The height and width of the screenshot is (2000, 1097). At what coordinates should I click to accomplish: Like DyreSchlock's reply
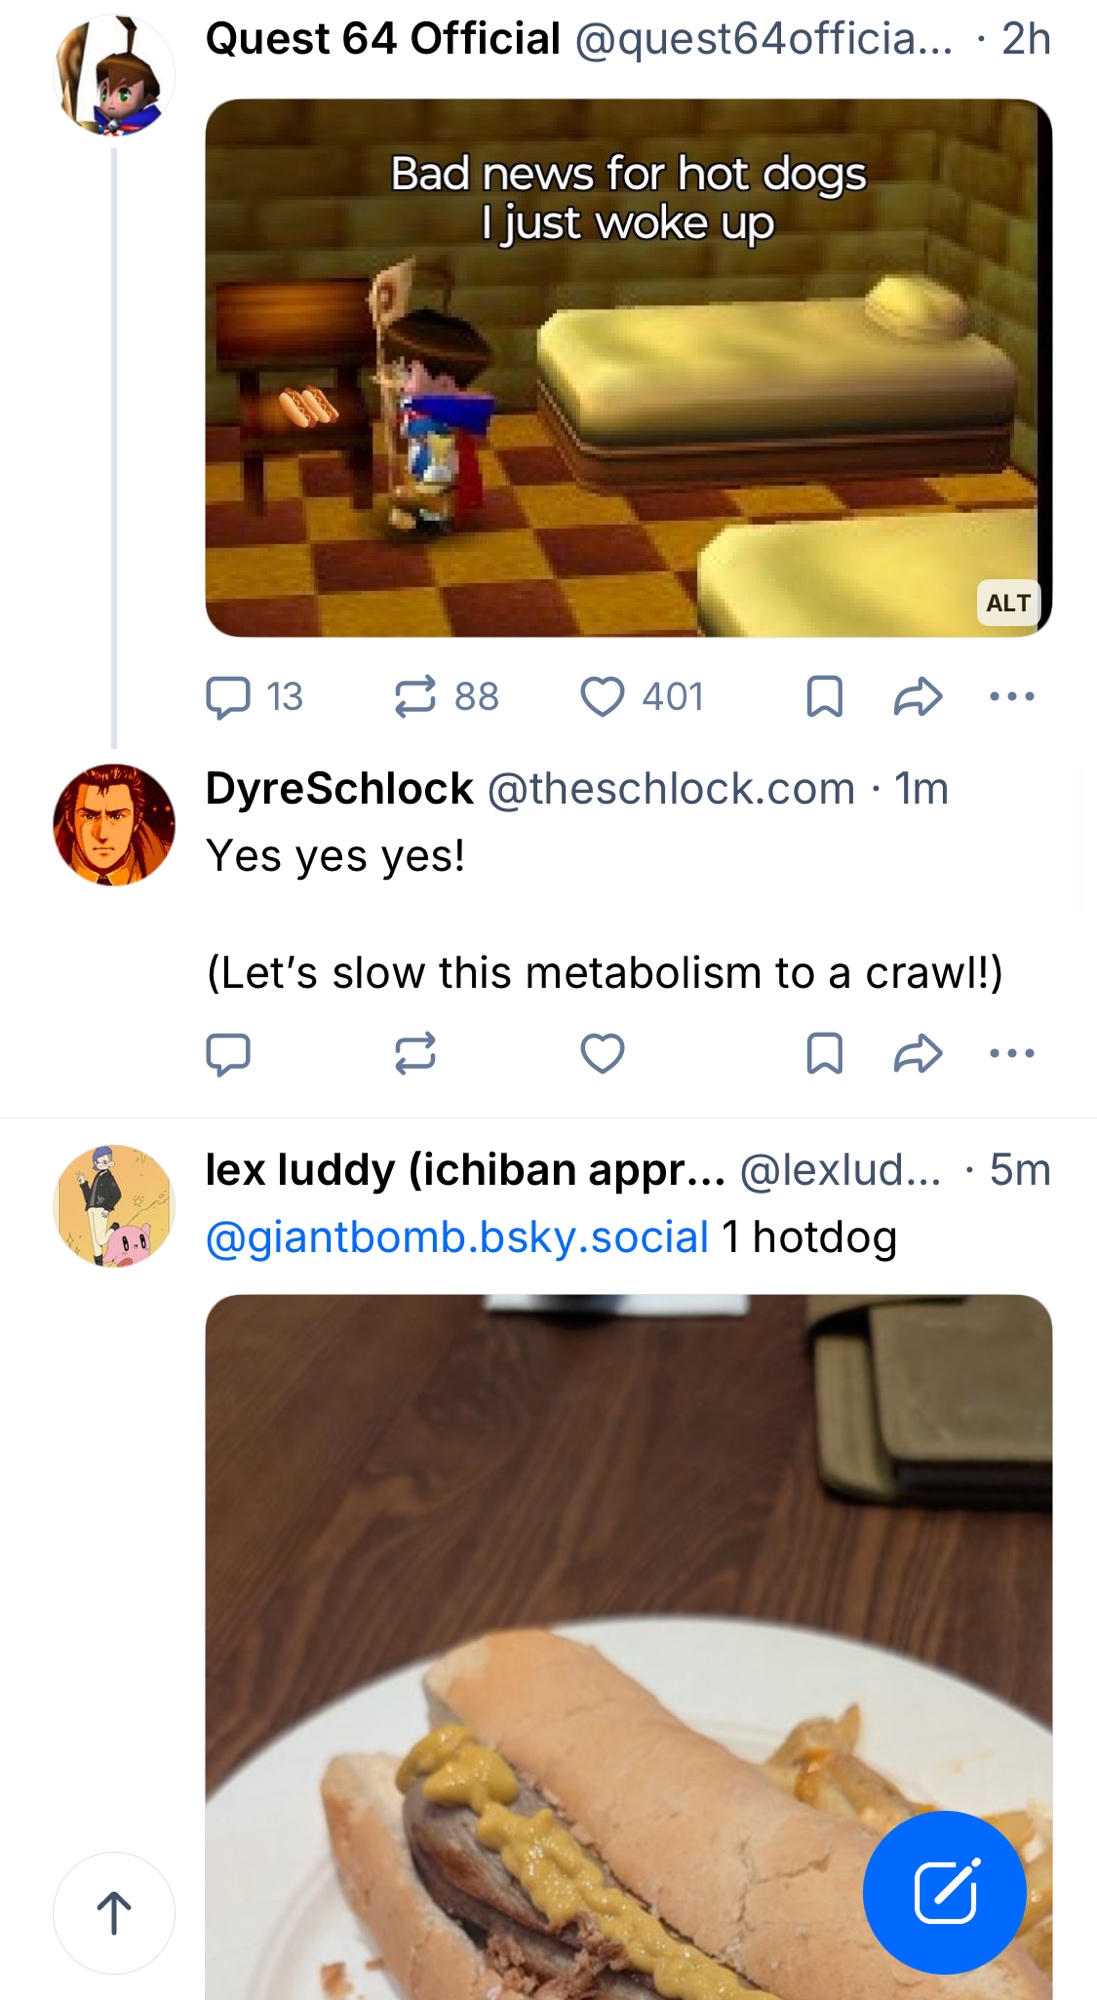[x=603, y=1053]
